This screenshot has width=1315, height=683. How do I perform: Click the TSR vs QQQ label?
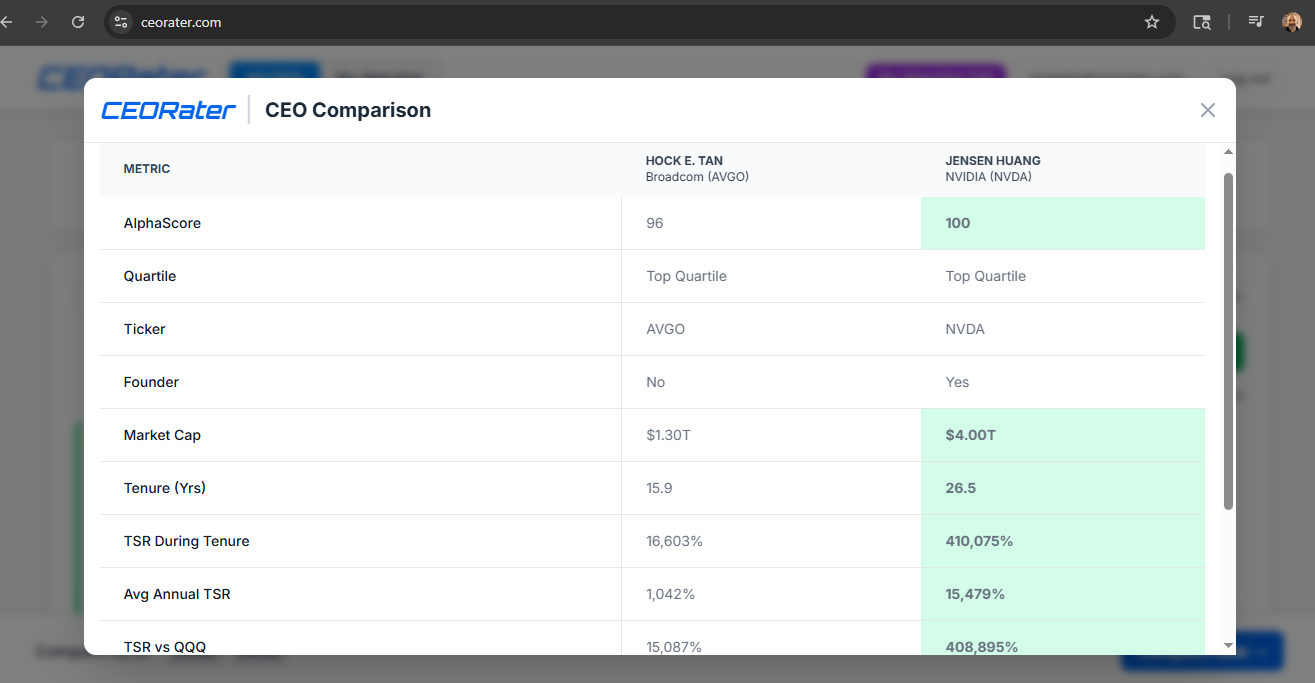click(x=165, y=647)
